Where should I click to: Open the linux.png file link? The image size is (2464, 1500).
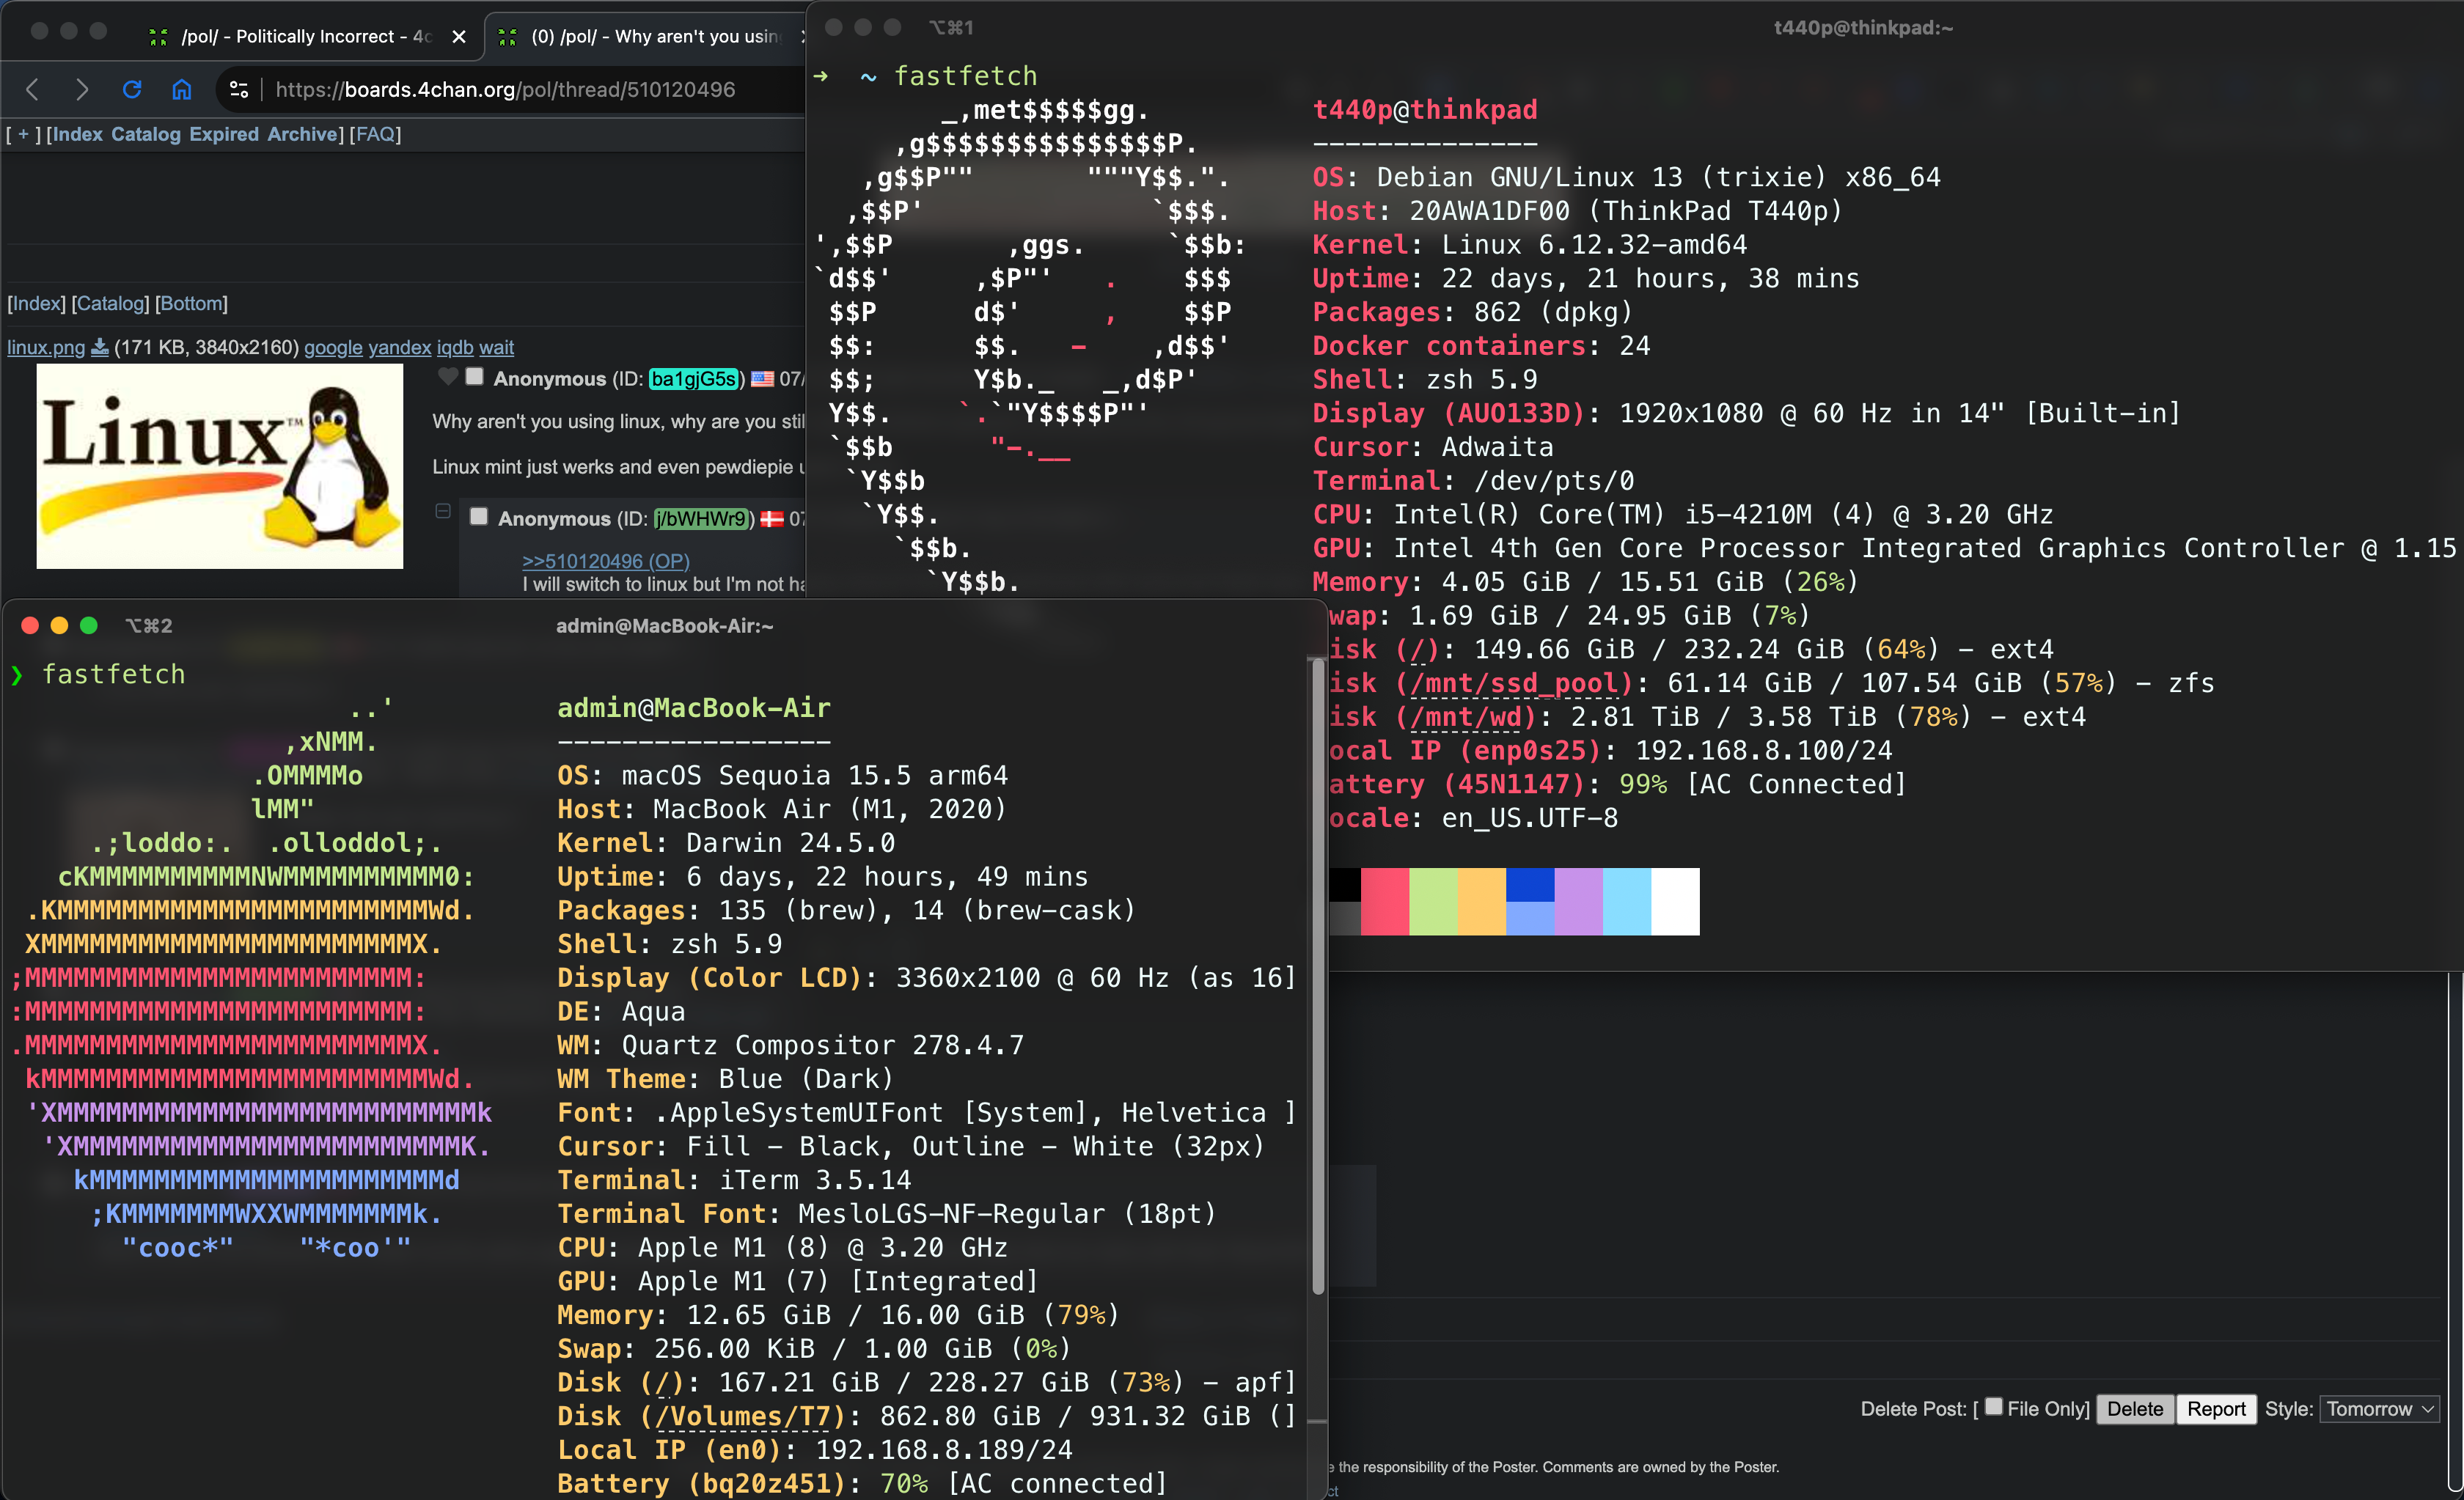pos(46,347)
